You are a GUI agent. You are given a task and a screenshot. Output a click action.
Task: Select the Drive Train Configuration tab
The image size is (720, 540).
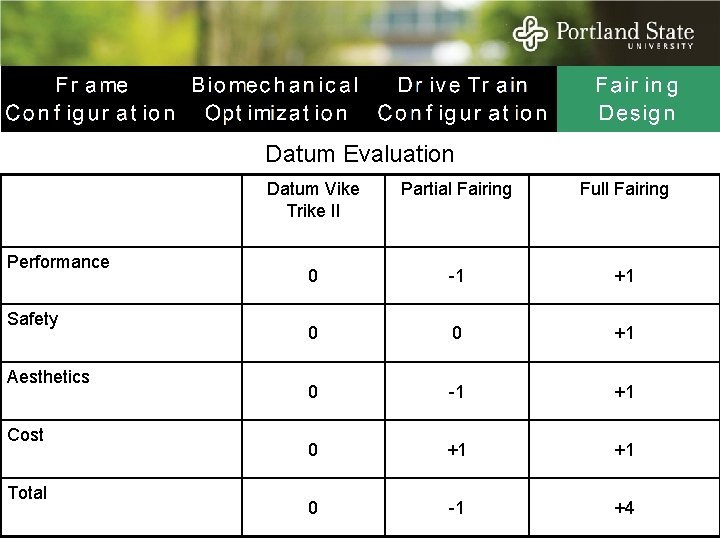coord(462,99)
